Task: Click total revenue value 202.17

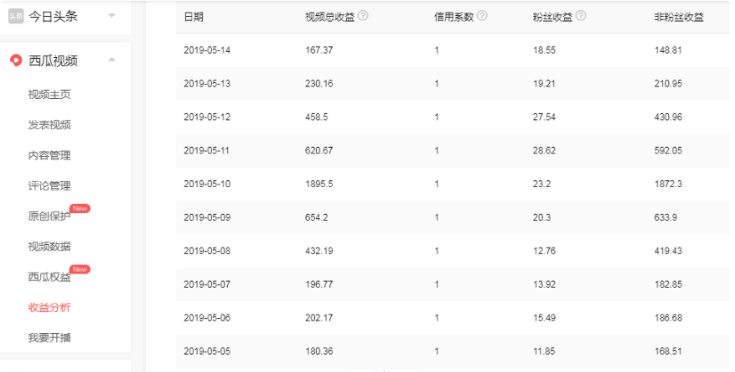Action: click(x=319, y=318)
